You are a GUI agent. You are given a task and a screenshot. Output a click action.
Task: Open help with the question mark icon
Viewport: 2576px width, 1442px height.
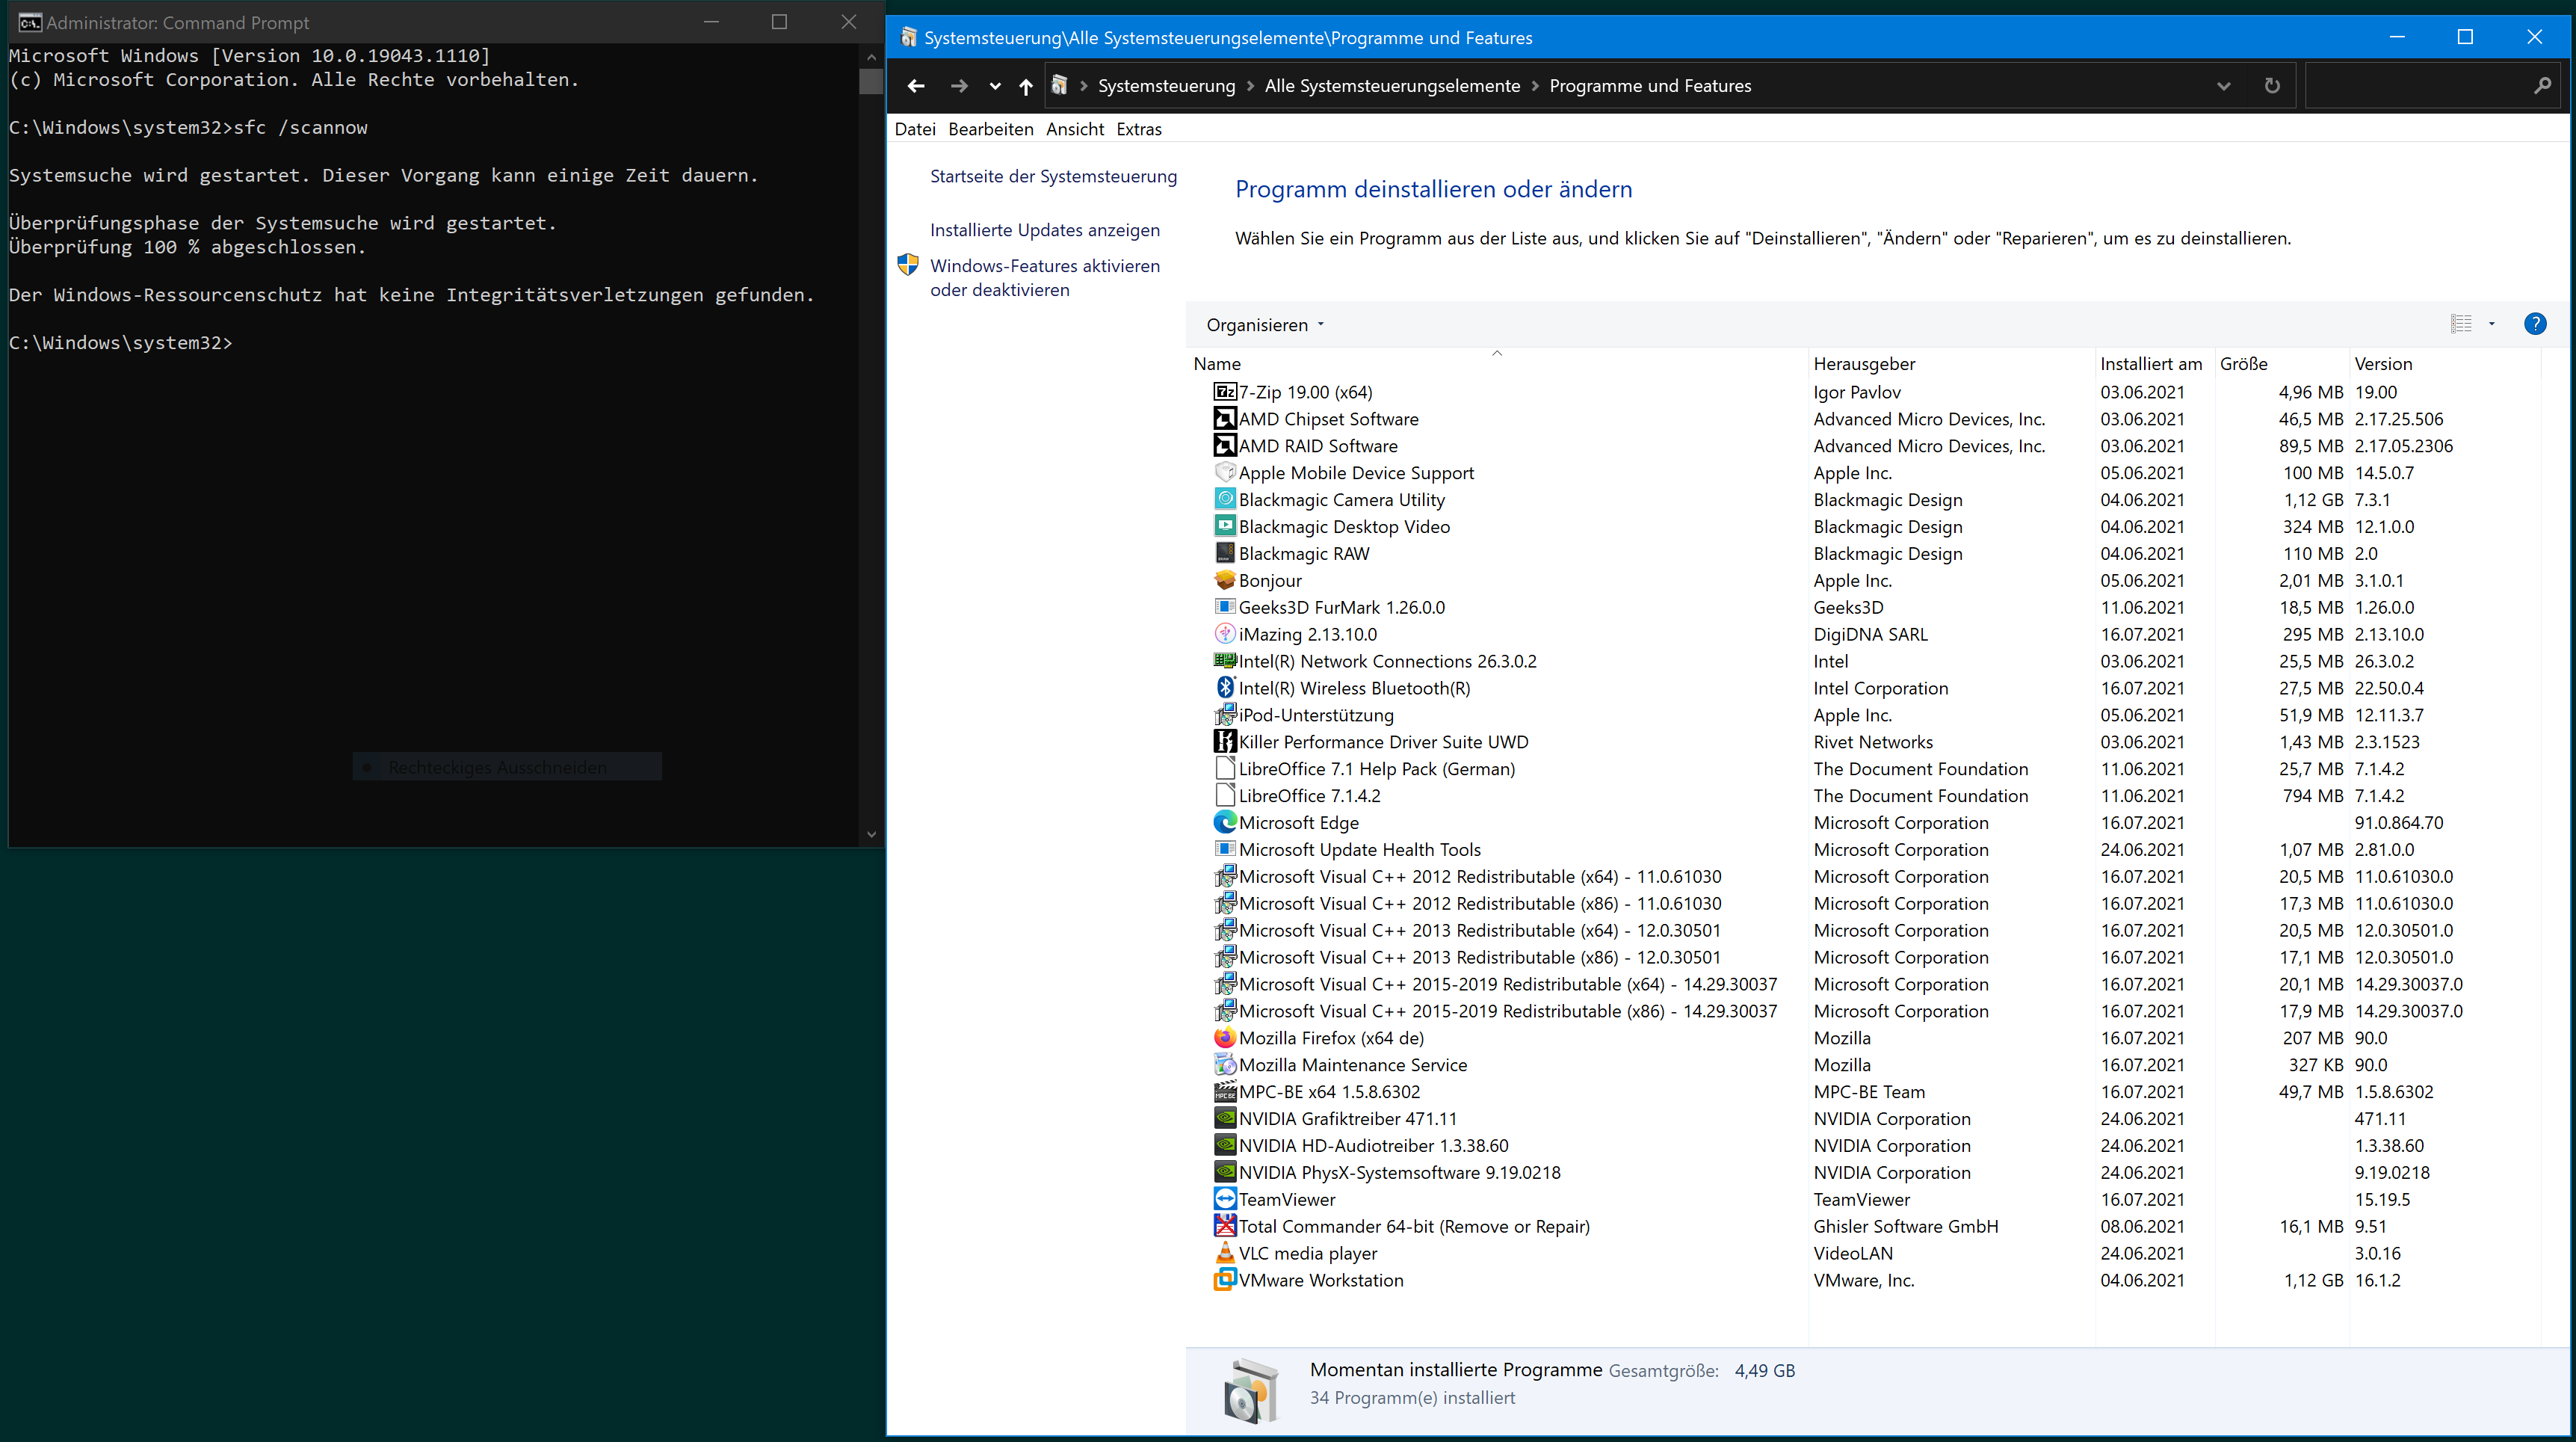pyautogui.click(x=2535, y=324)
